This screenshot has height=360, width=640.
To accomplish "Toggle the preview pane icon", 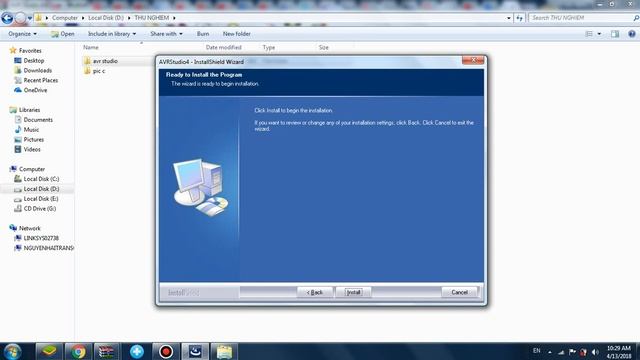I will point(615,34).
